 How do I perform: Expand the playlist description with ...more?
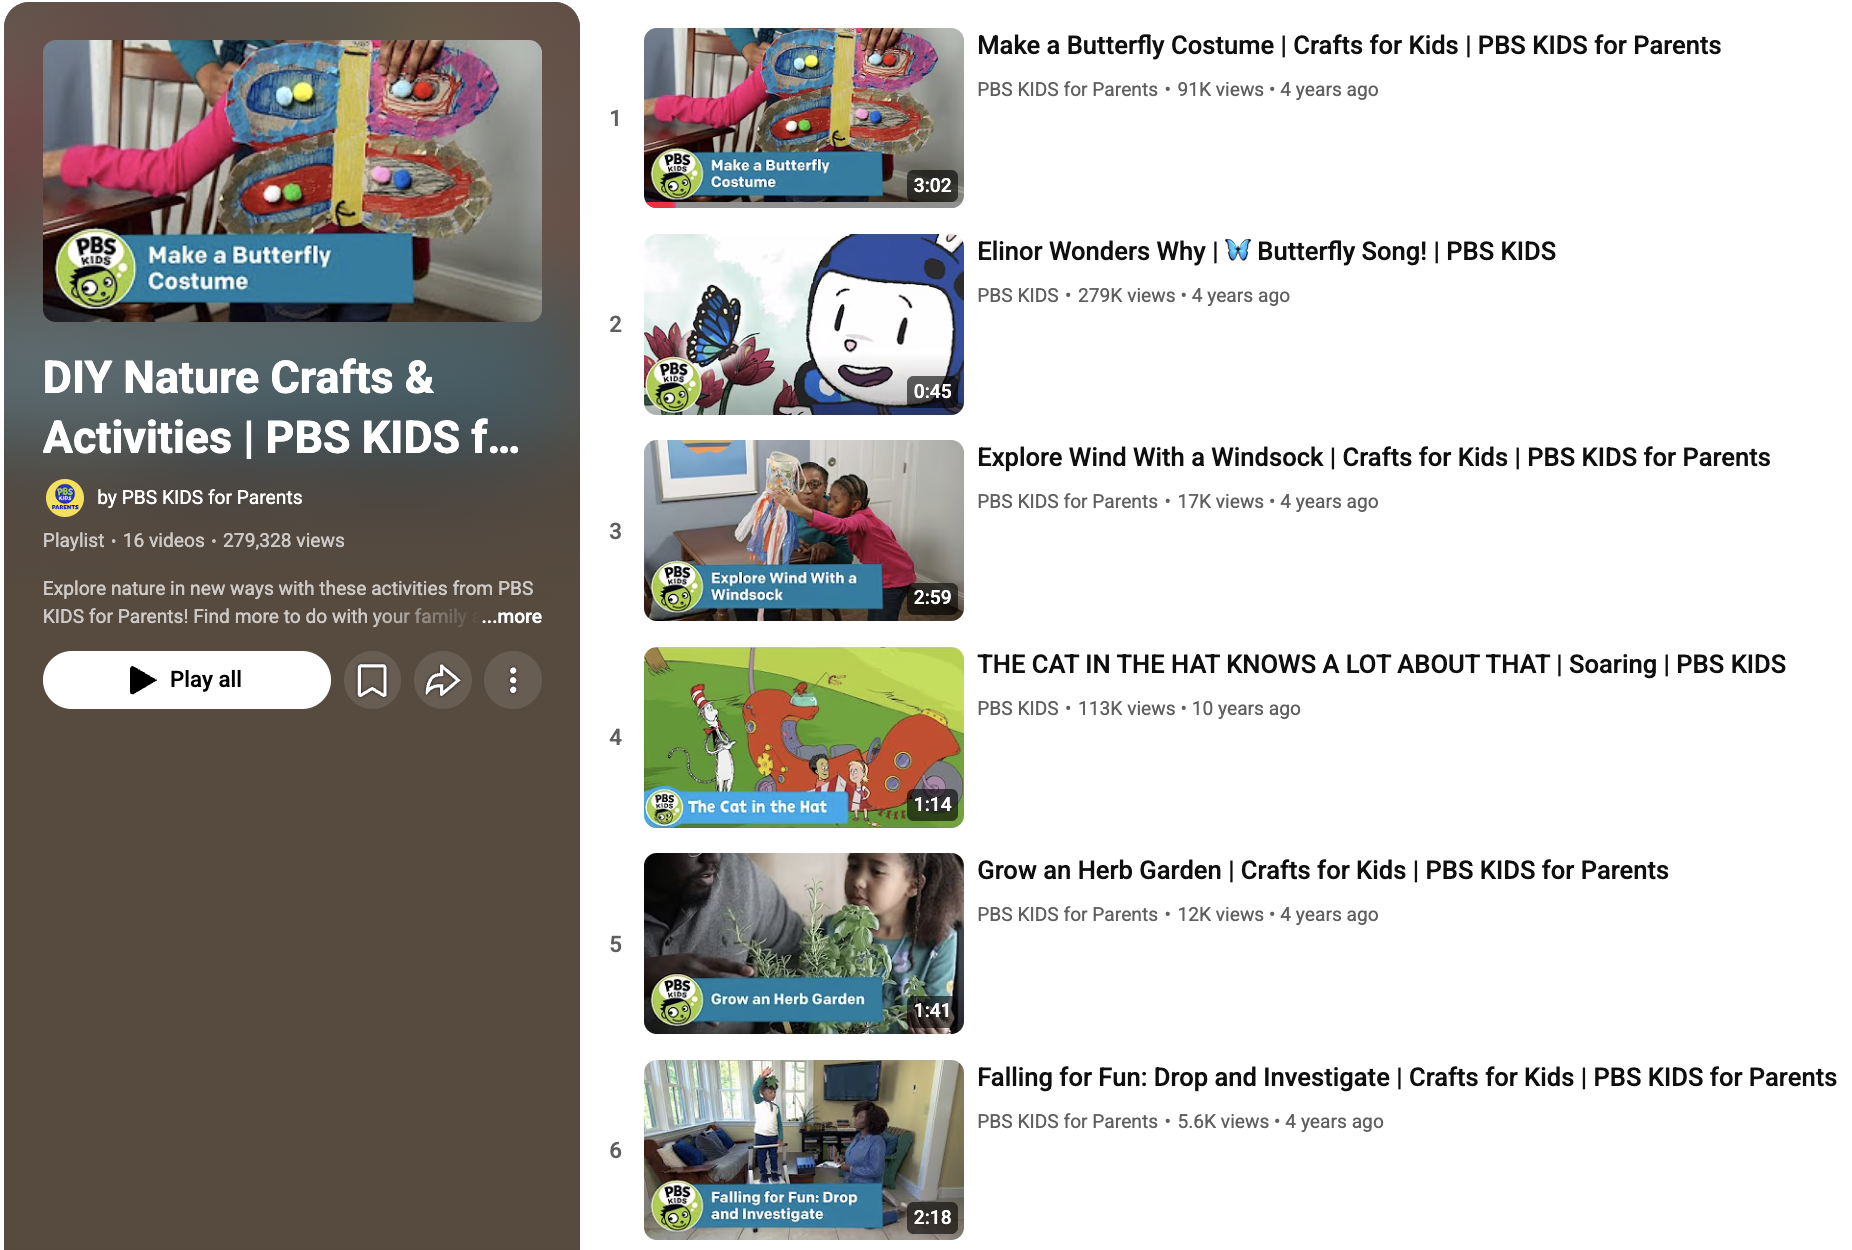point(511,617)
